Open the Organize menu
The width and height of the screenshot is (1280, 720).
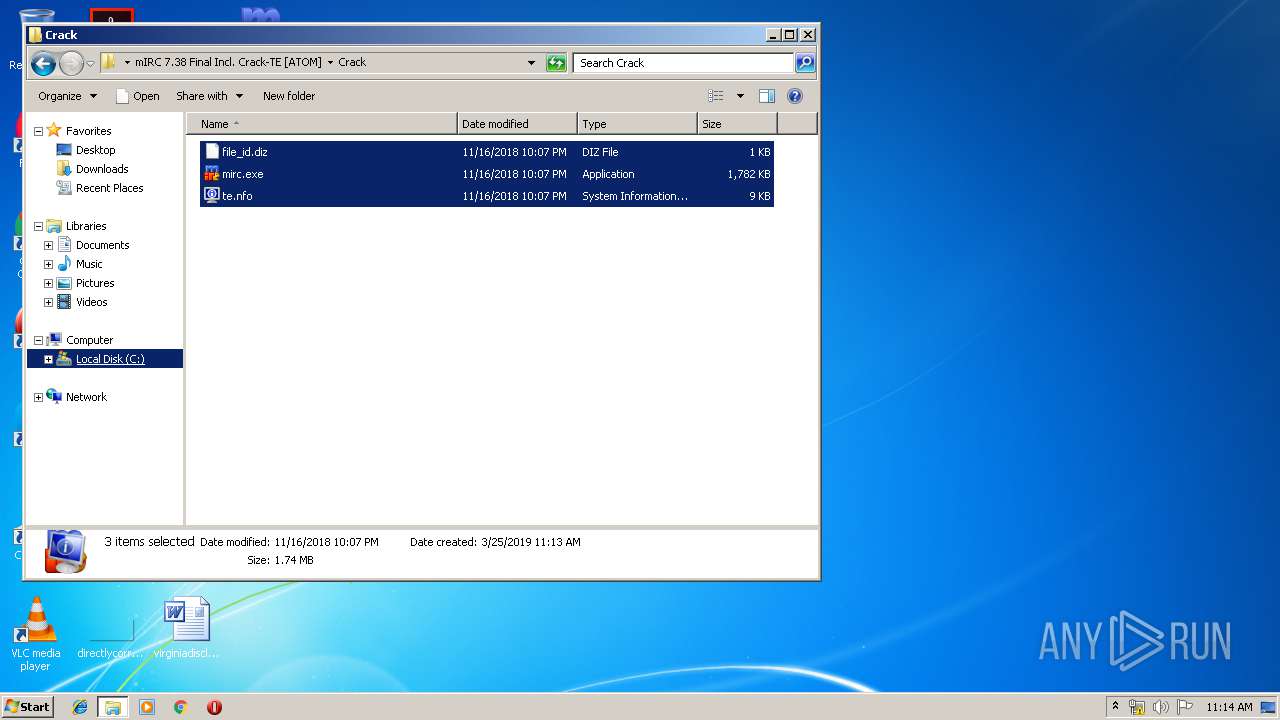(x=67, y=96)
